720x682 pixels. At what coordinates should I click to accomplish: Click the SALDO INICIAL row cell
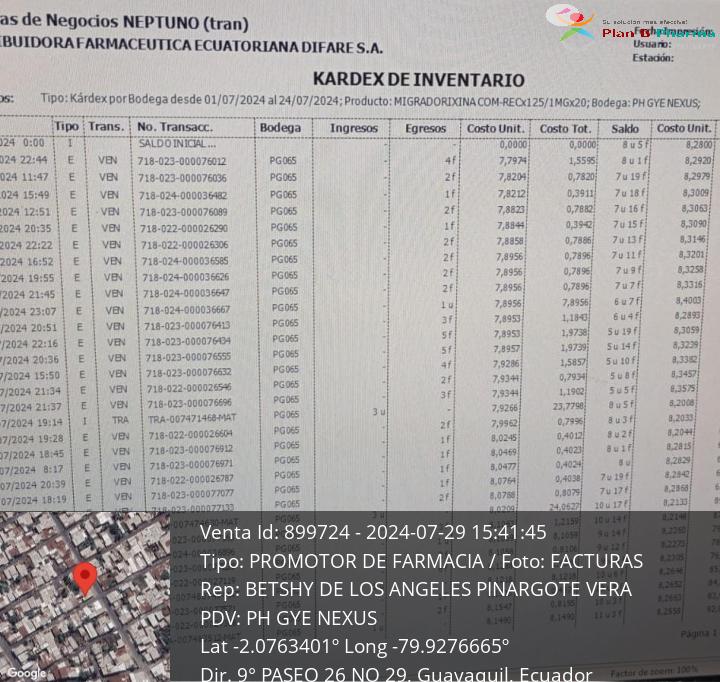177,144
